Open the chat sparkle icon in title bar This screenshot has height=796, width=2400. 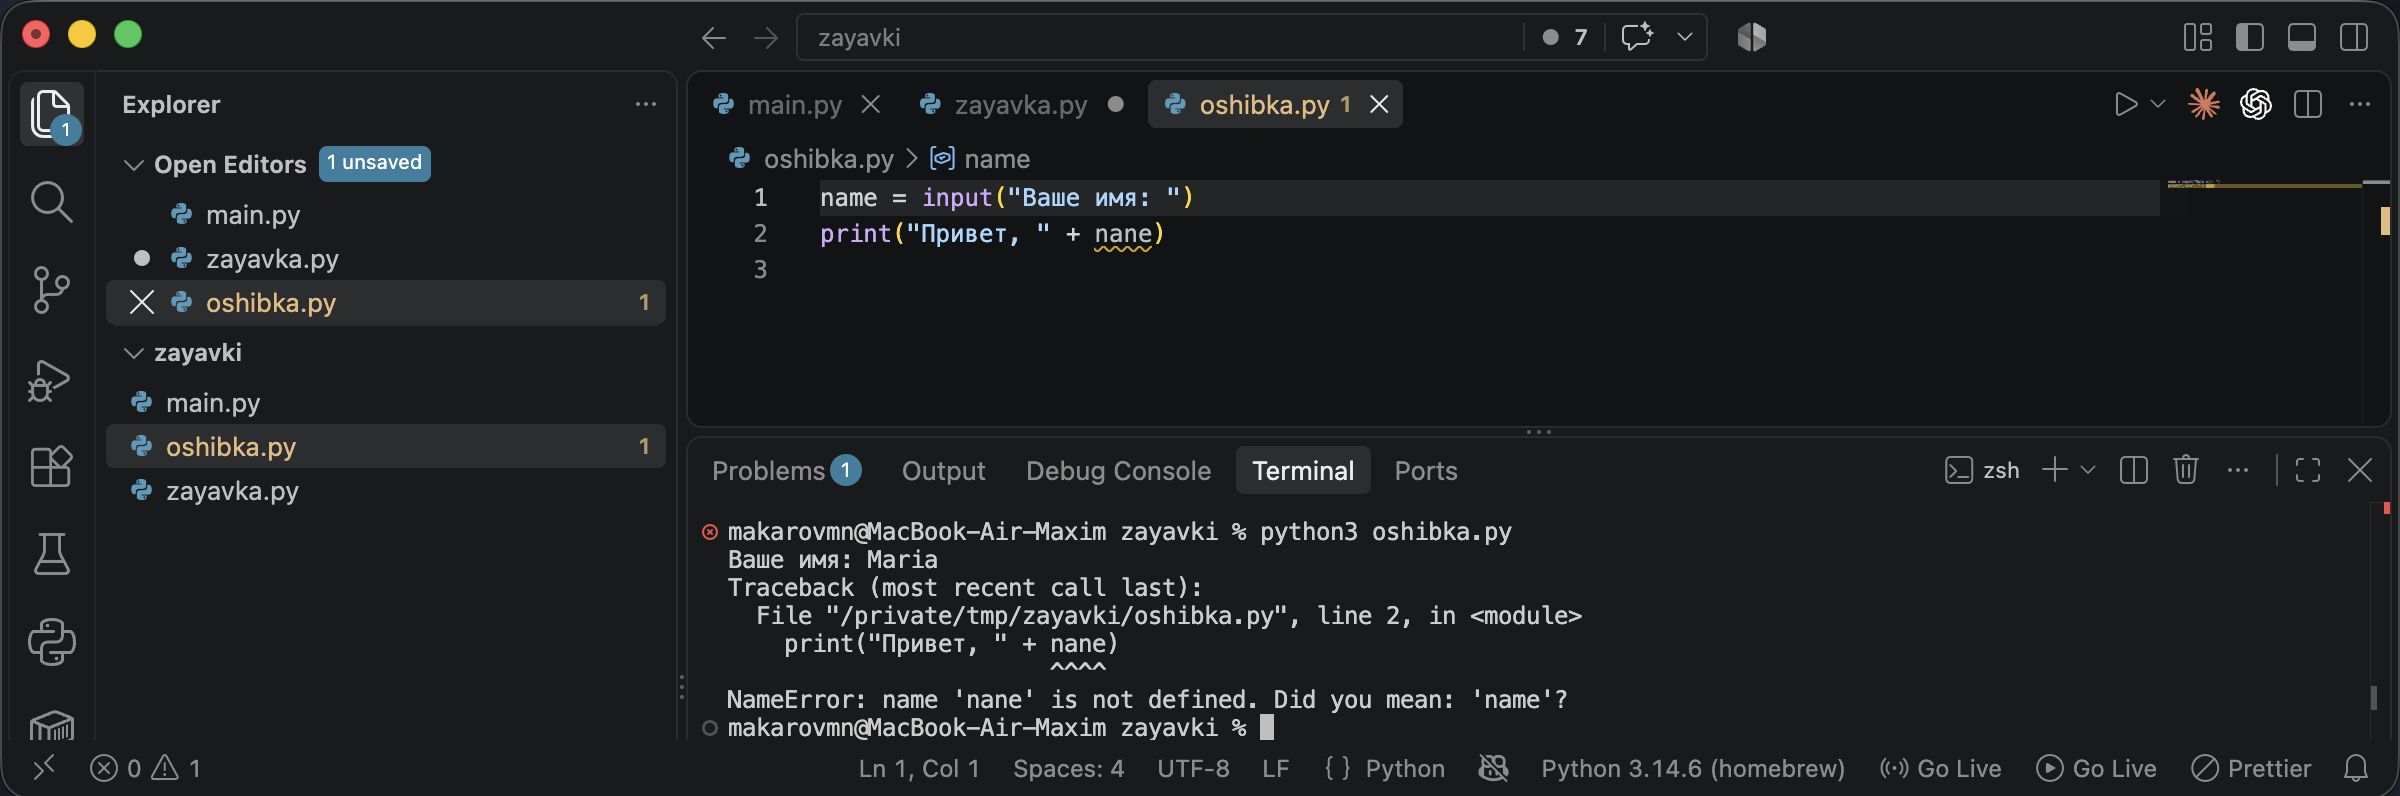tap(1637, 37)
